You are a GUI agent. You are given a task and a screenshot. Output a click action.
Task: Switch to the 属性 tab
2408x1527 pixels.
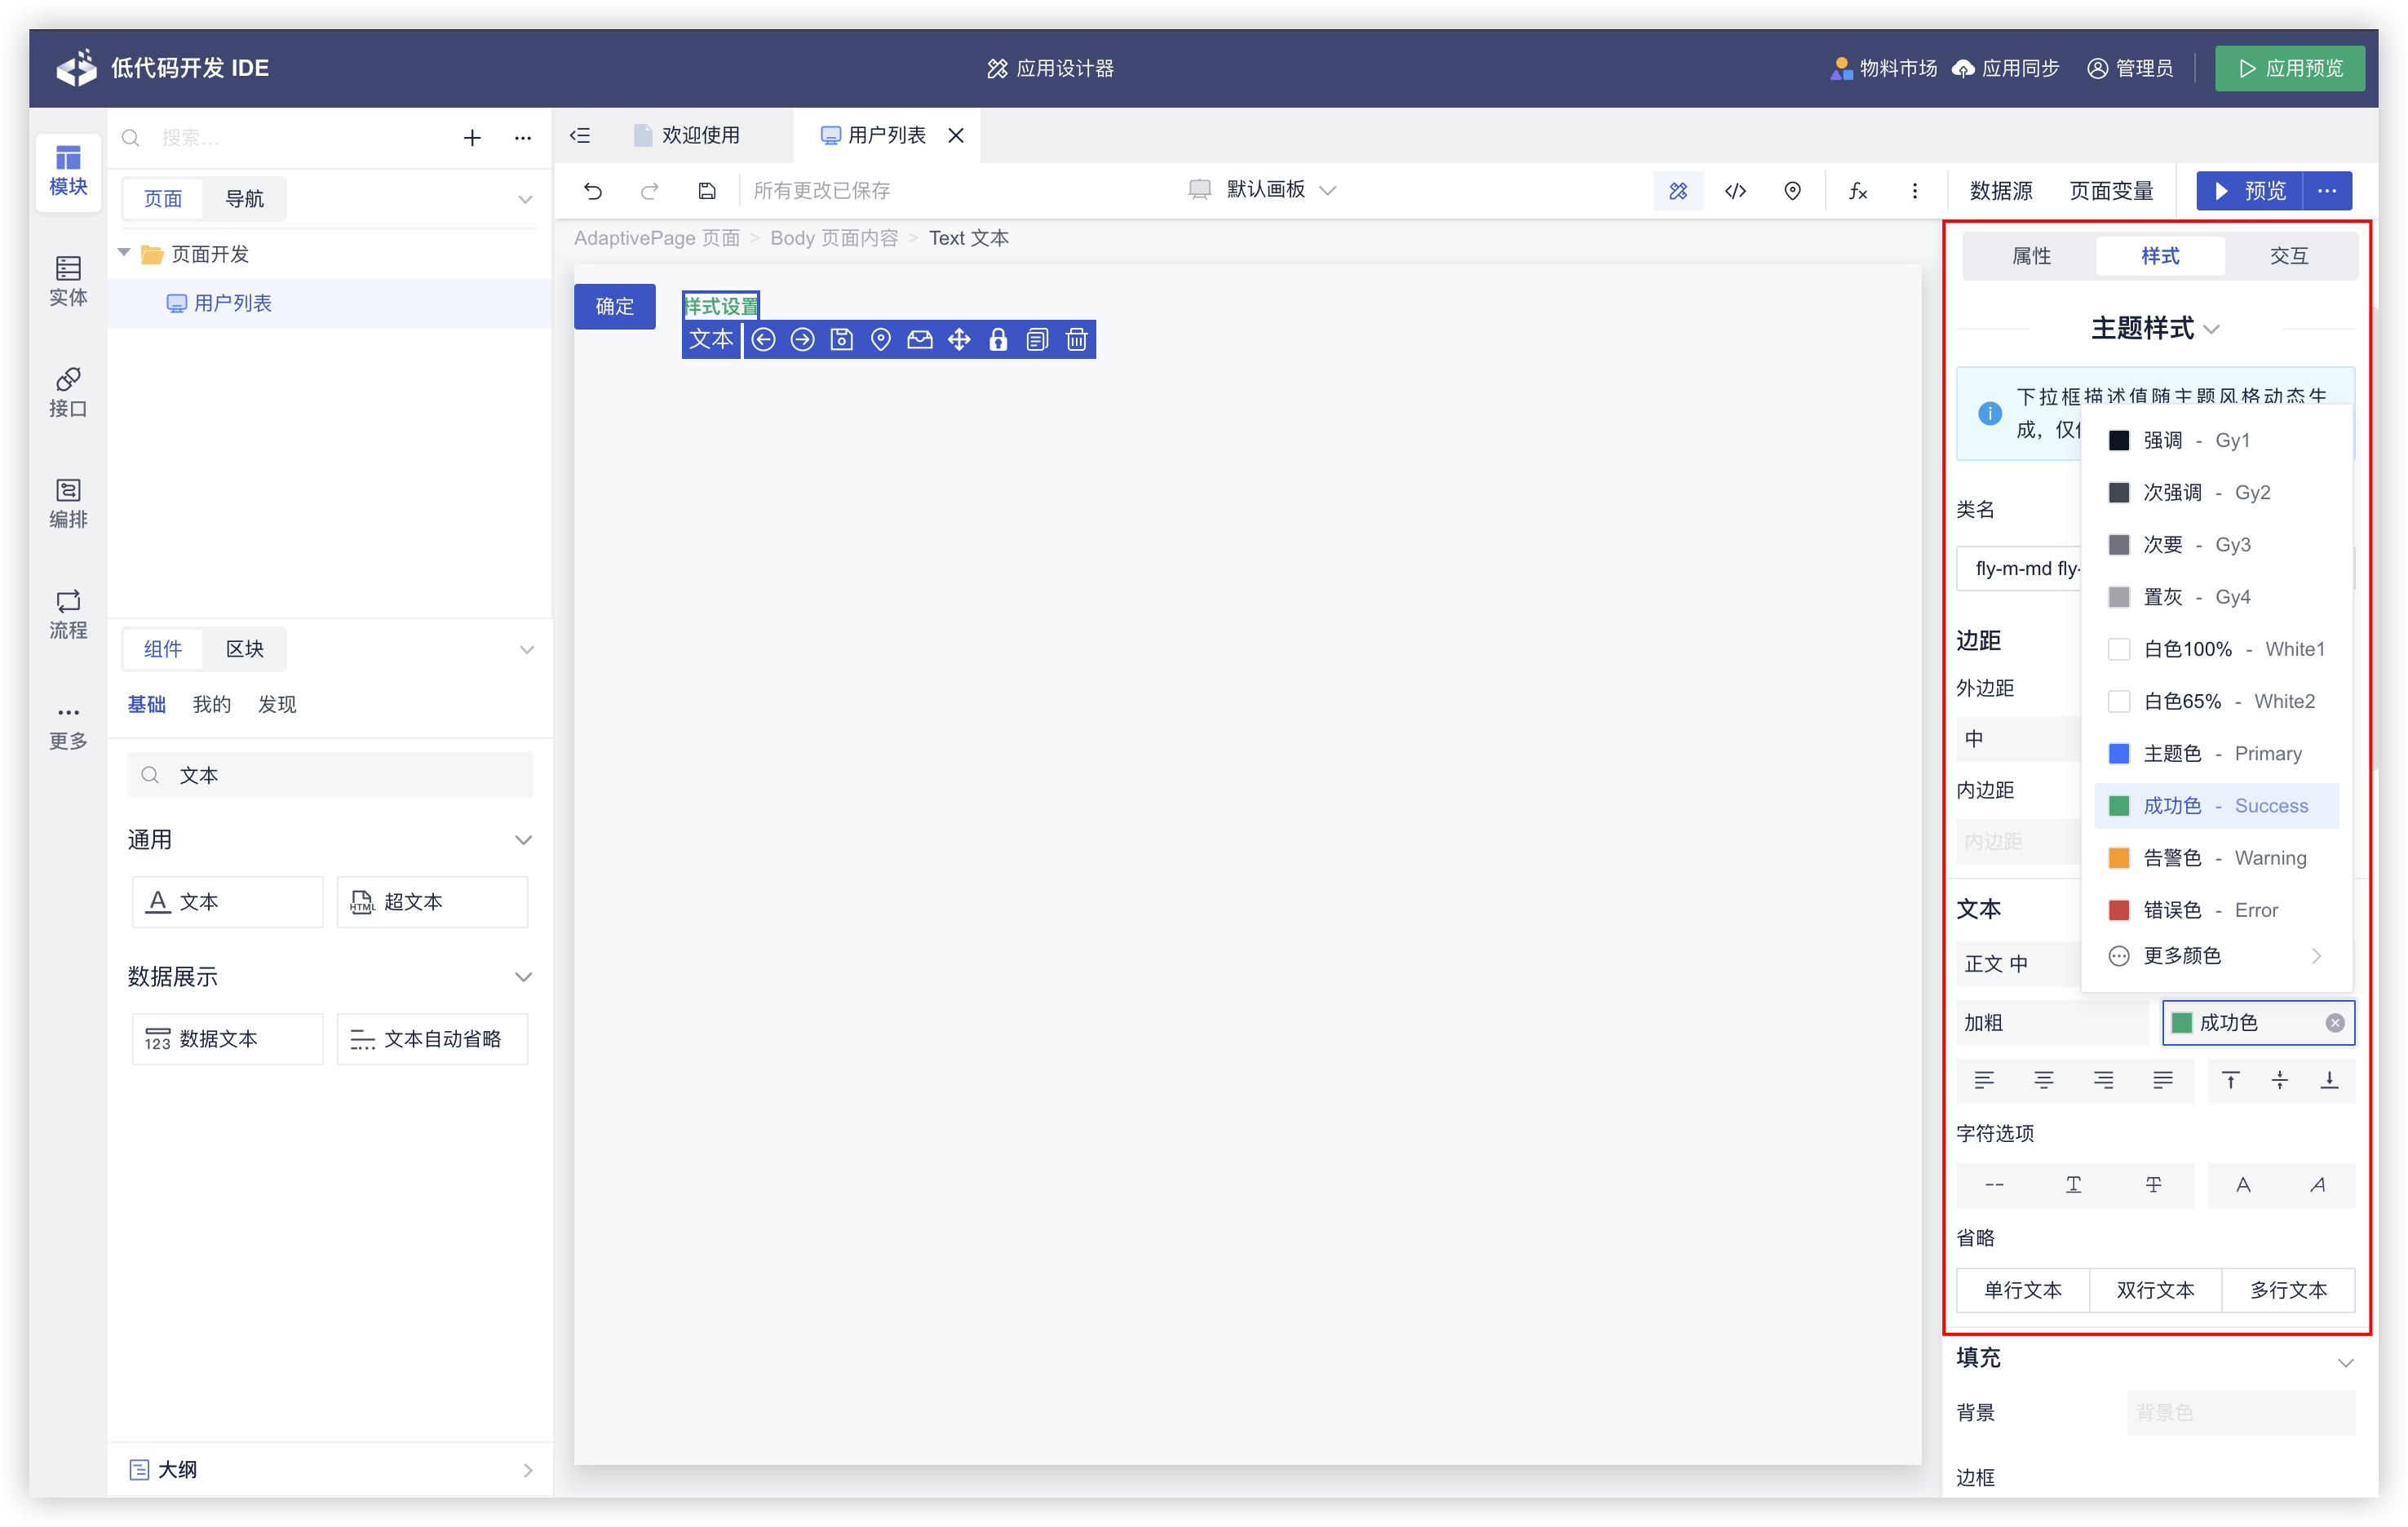tap(2030, 256)
